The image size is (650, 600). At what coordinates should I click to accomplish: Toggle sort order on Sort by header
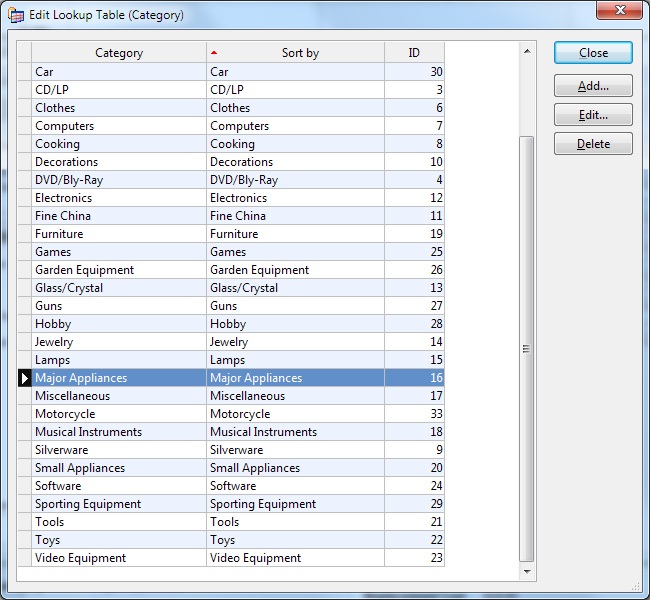tap(295, 53)
